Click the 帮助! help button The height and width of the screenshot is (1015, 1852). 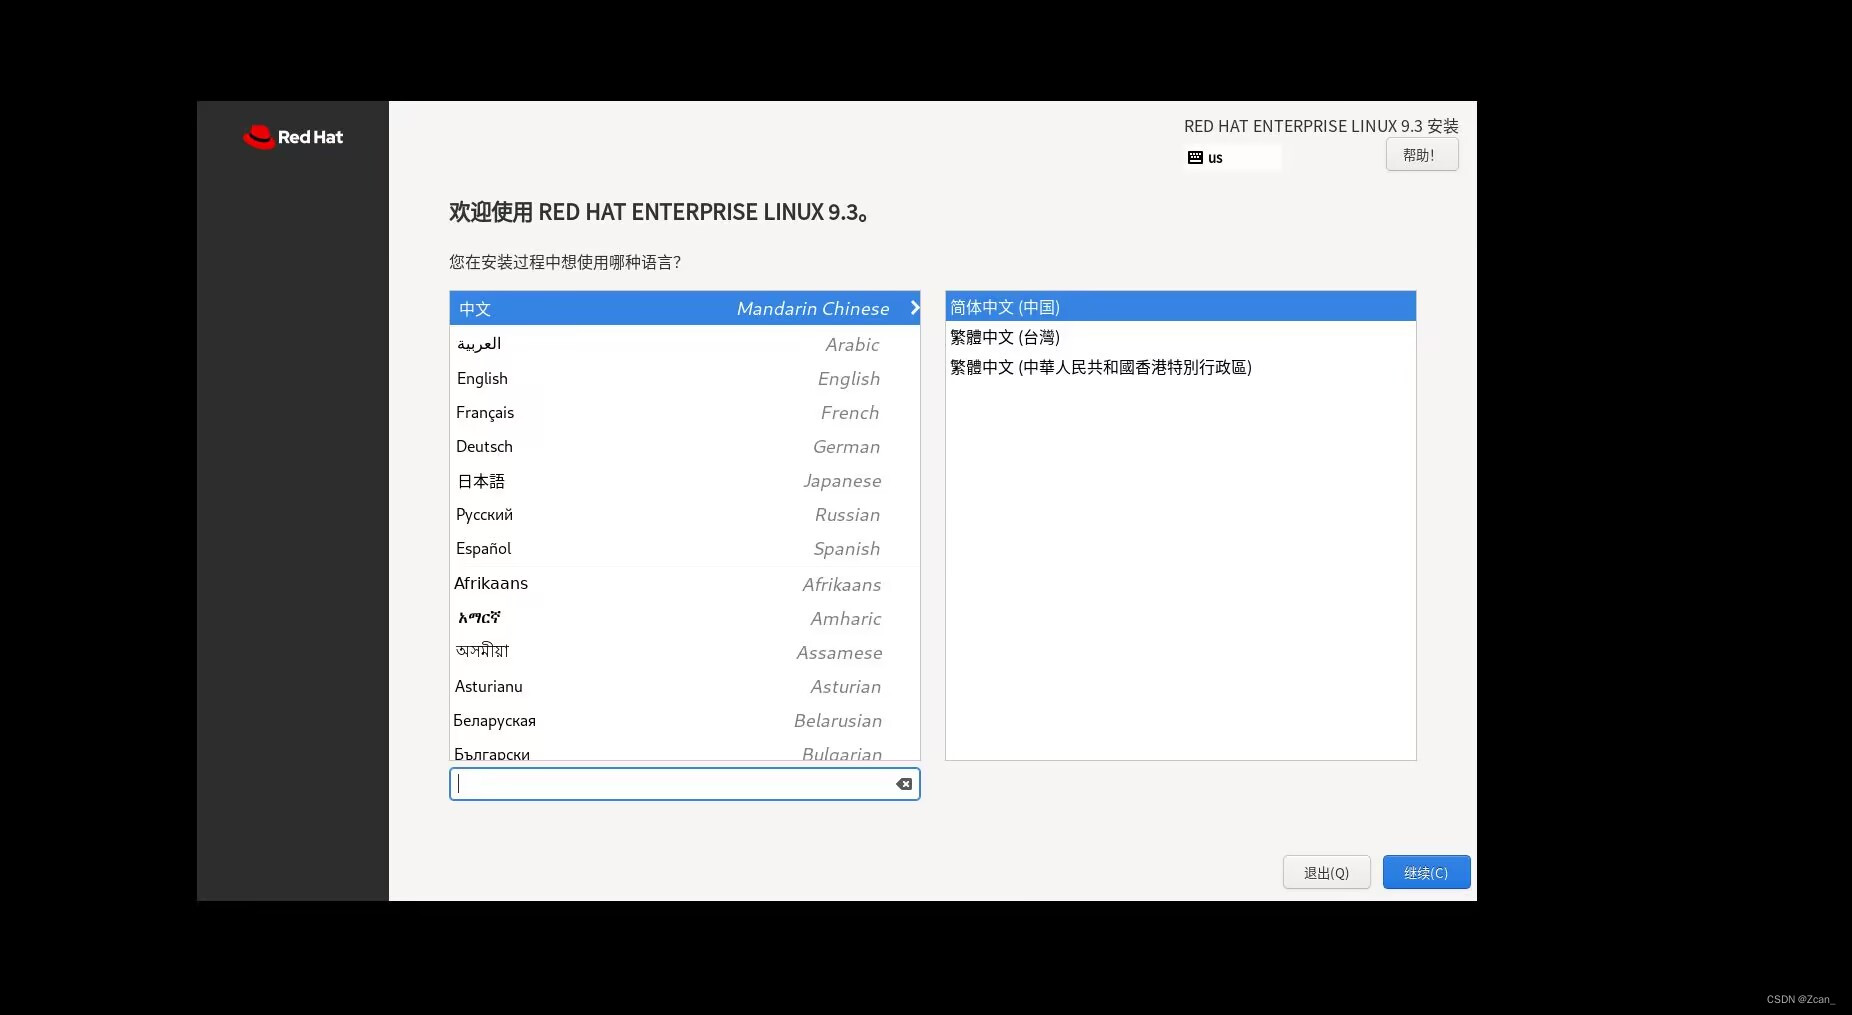point(1421,155)
